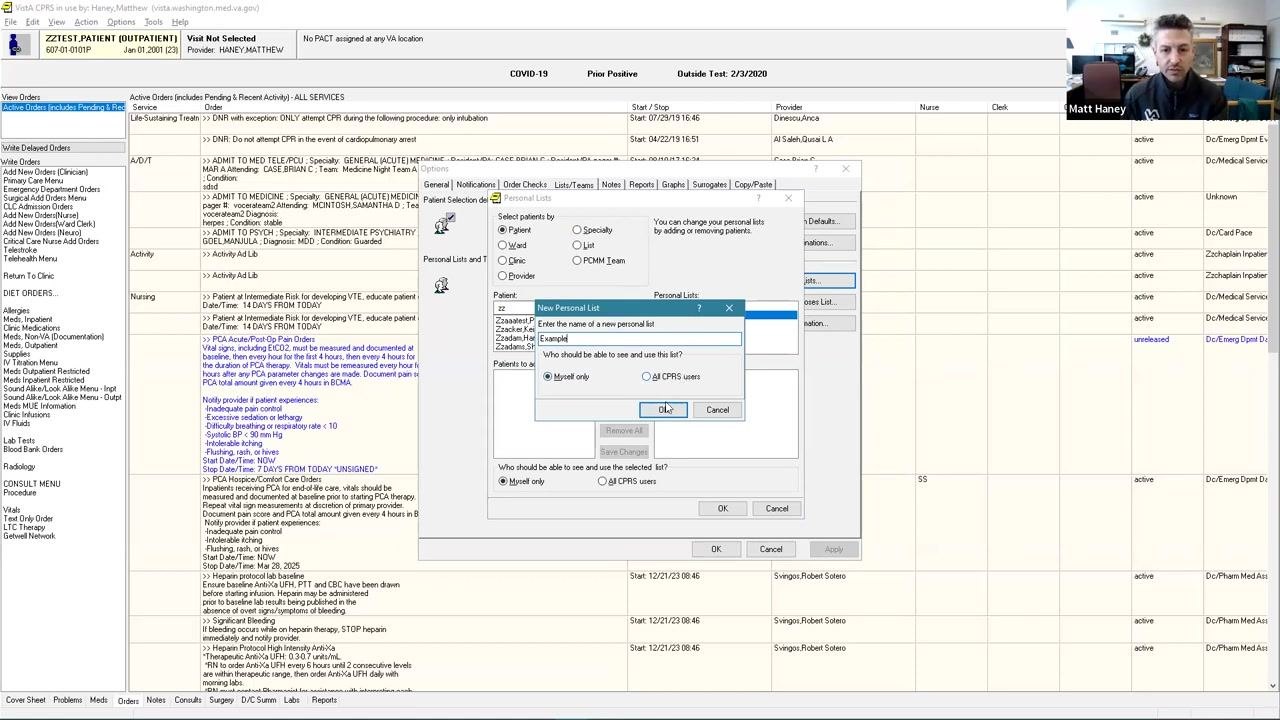Image resolution: width=1280 pixels, height=720 pixels.
Task: Click the VistA CPRS title bar icon
Action: pos(7,8)
